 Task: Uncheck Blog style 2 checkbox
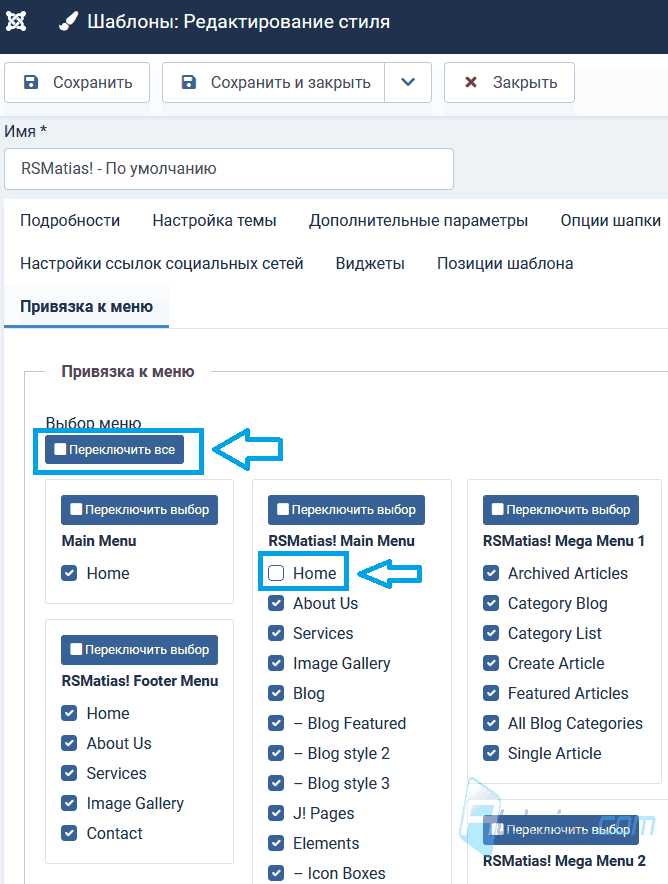pyautogui.click(x=276, y=753)
